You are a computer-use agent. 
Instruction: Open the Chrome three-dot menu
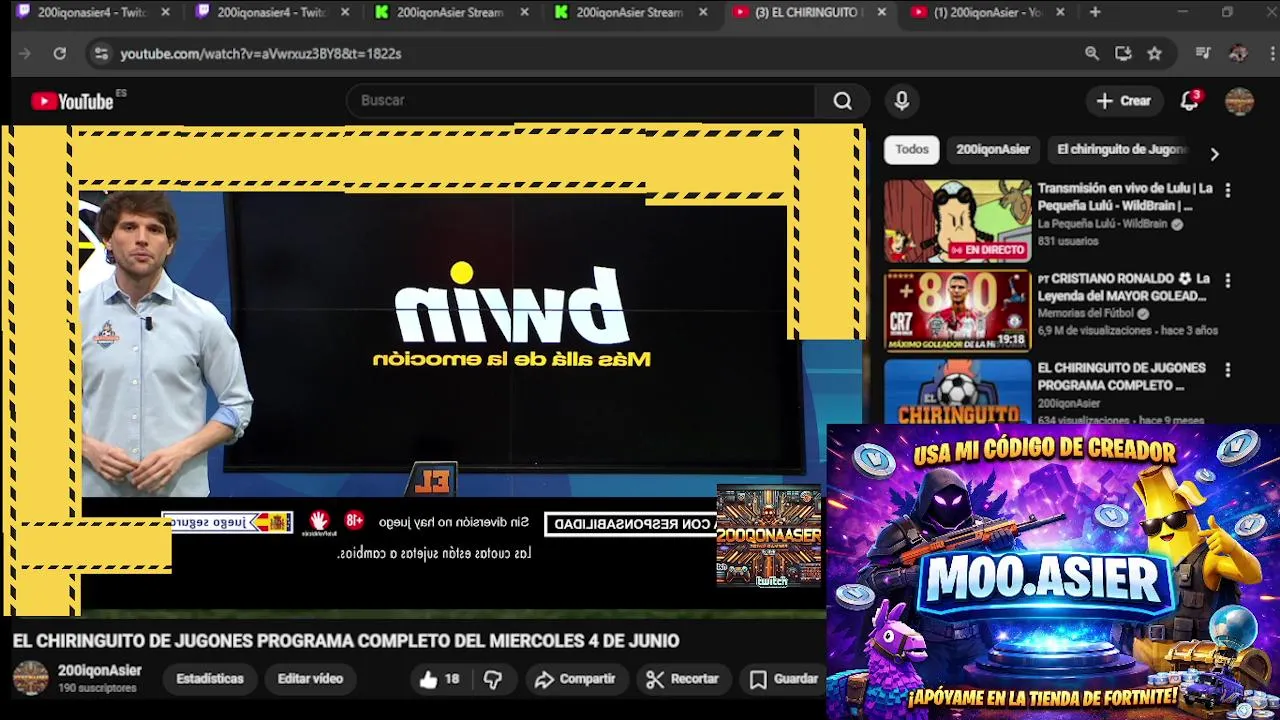point(1270,54)
